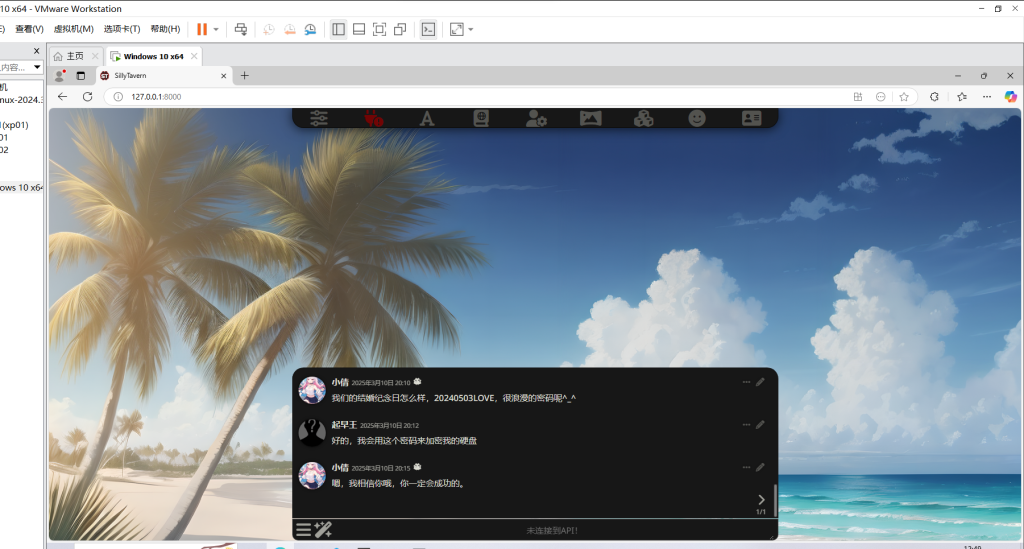Open the background image selector icon
The image size is (1024, 549).
[x=590, y=118]
